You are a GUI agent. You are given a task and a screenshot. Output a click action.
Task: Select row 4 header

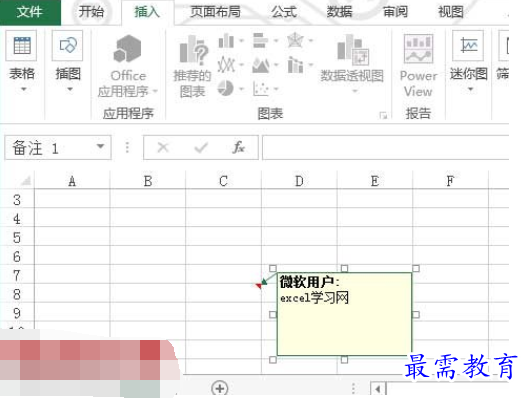coord(17,218)
